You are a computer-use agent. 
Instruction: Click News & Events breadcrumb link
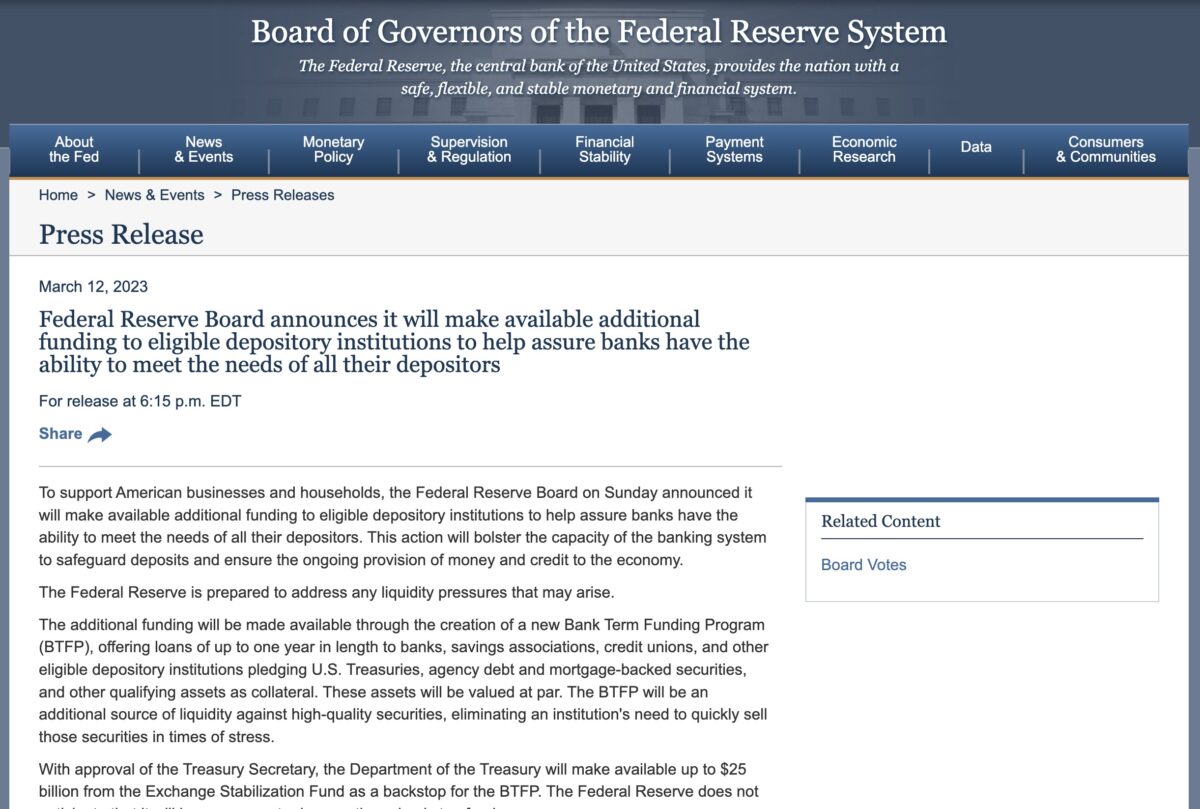pyautogui.click(x=154, y=195)
